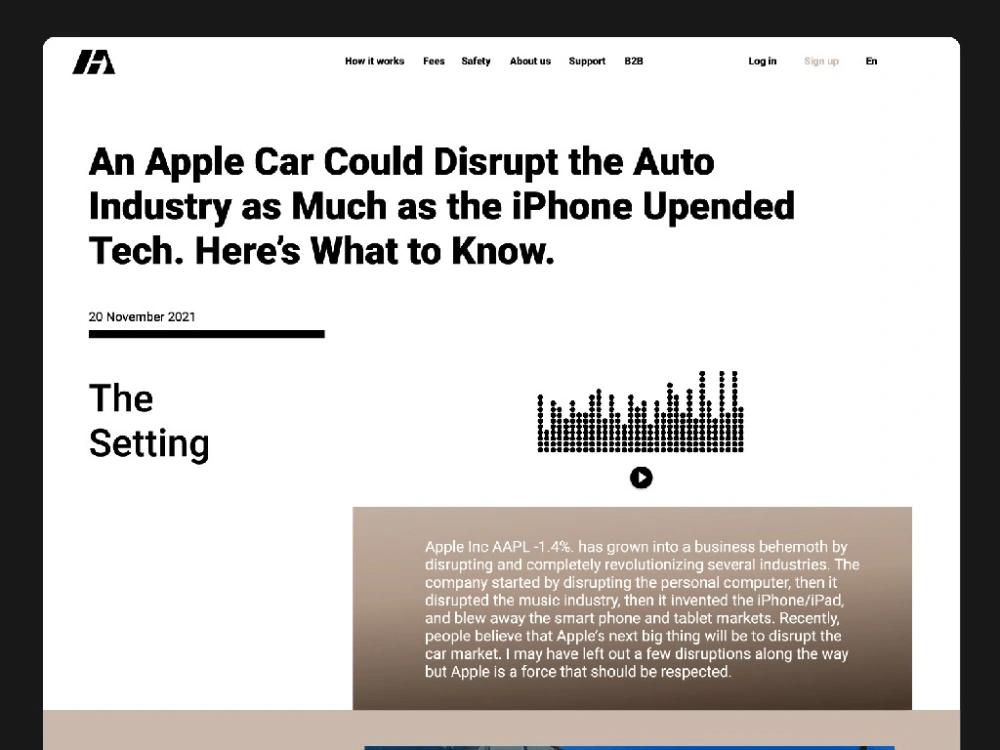This screenshot has height=750, width=1000.
Task: Click The Setting section heading
Action: pyautogui.click(x=149, y=421)
